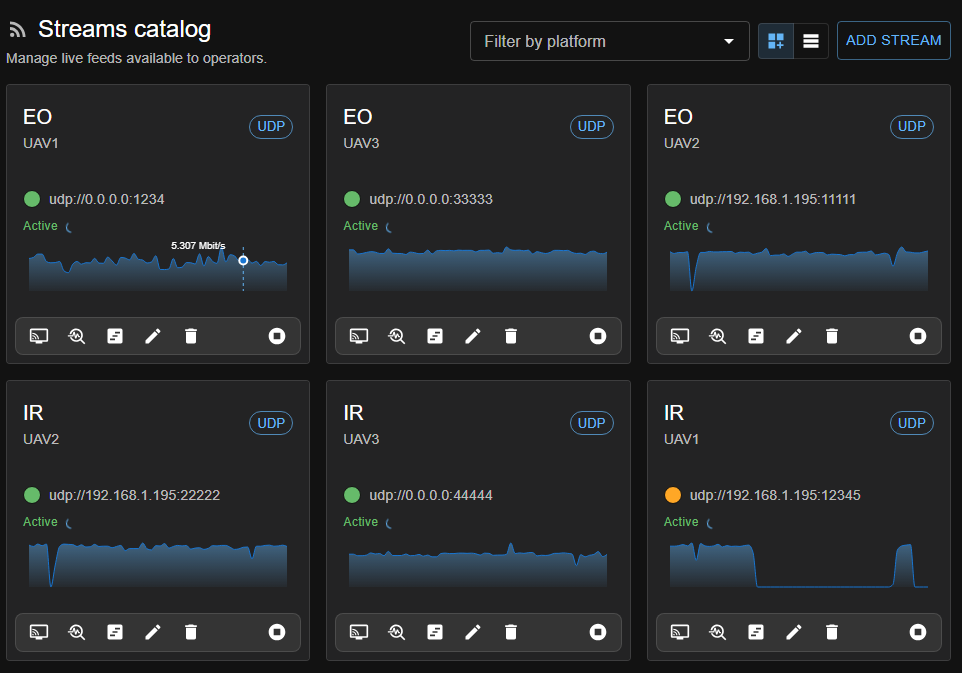Click the UDP badge on EO UAV1
Image resolution: width=962 pixels, height=673 pixels.
pos(270,127)
